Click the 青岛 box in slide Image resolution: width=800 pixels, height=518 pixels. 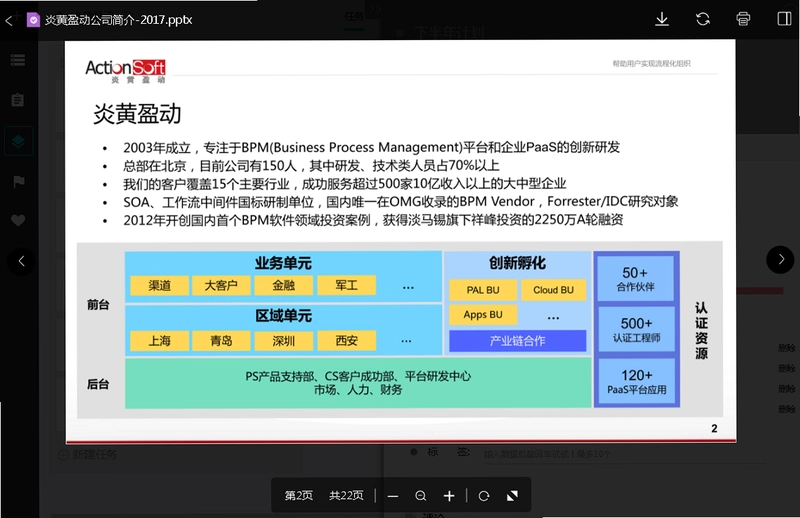pyautogui.click(x=221, y=340)
